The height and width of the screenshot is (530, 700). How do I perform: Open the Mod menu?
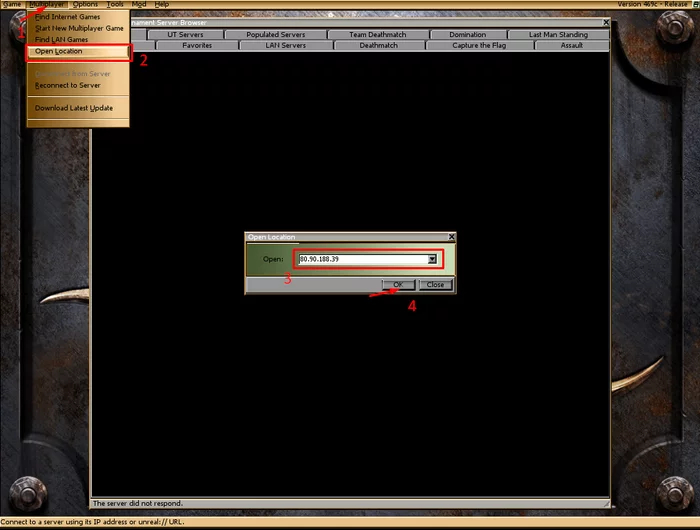[138, 4]
